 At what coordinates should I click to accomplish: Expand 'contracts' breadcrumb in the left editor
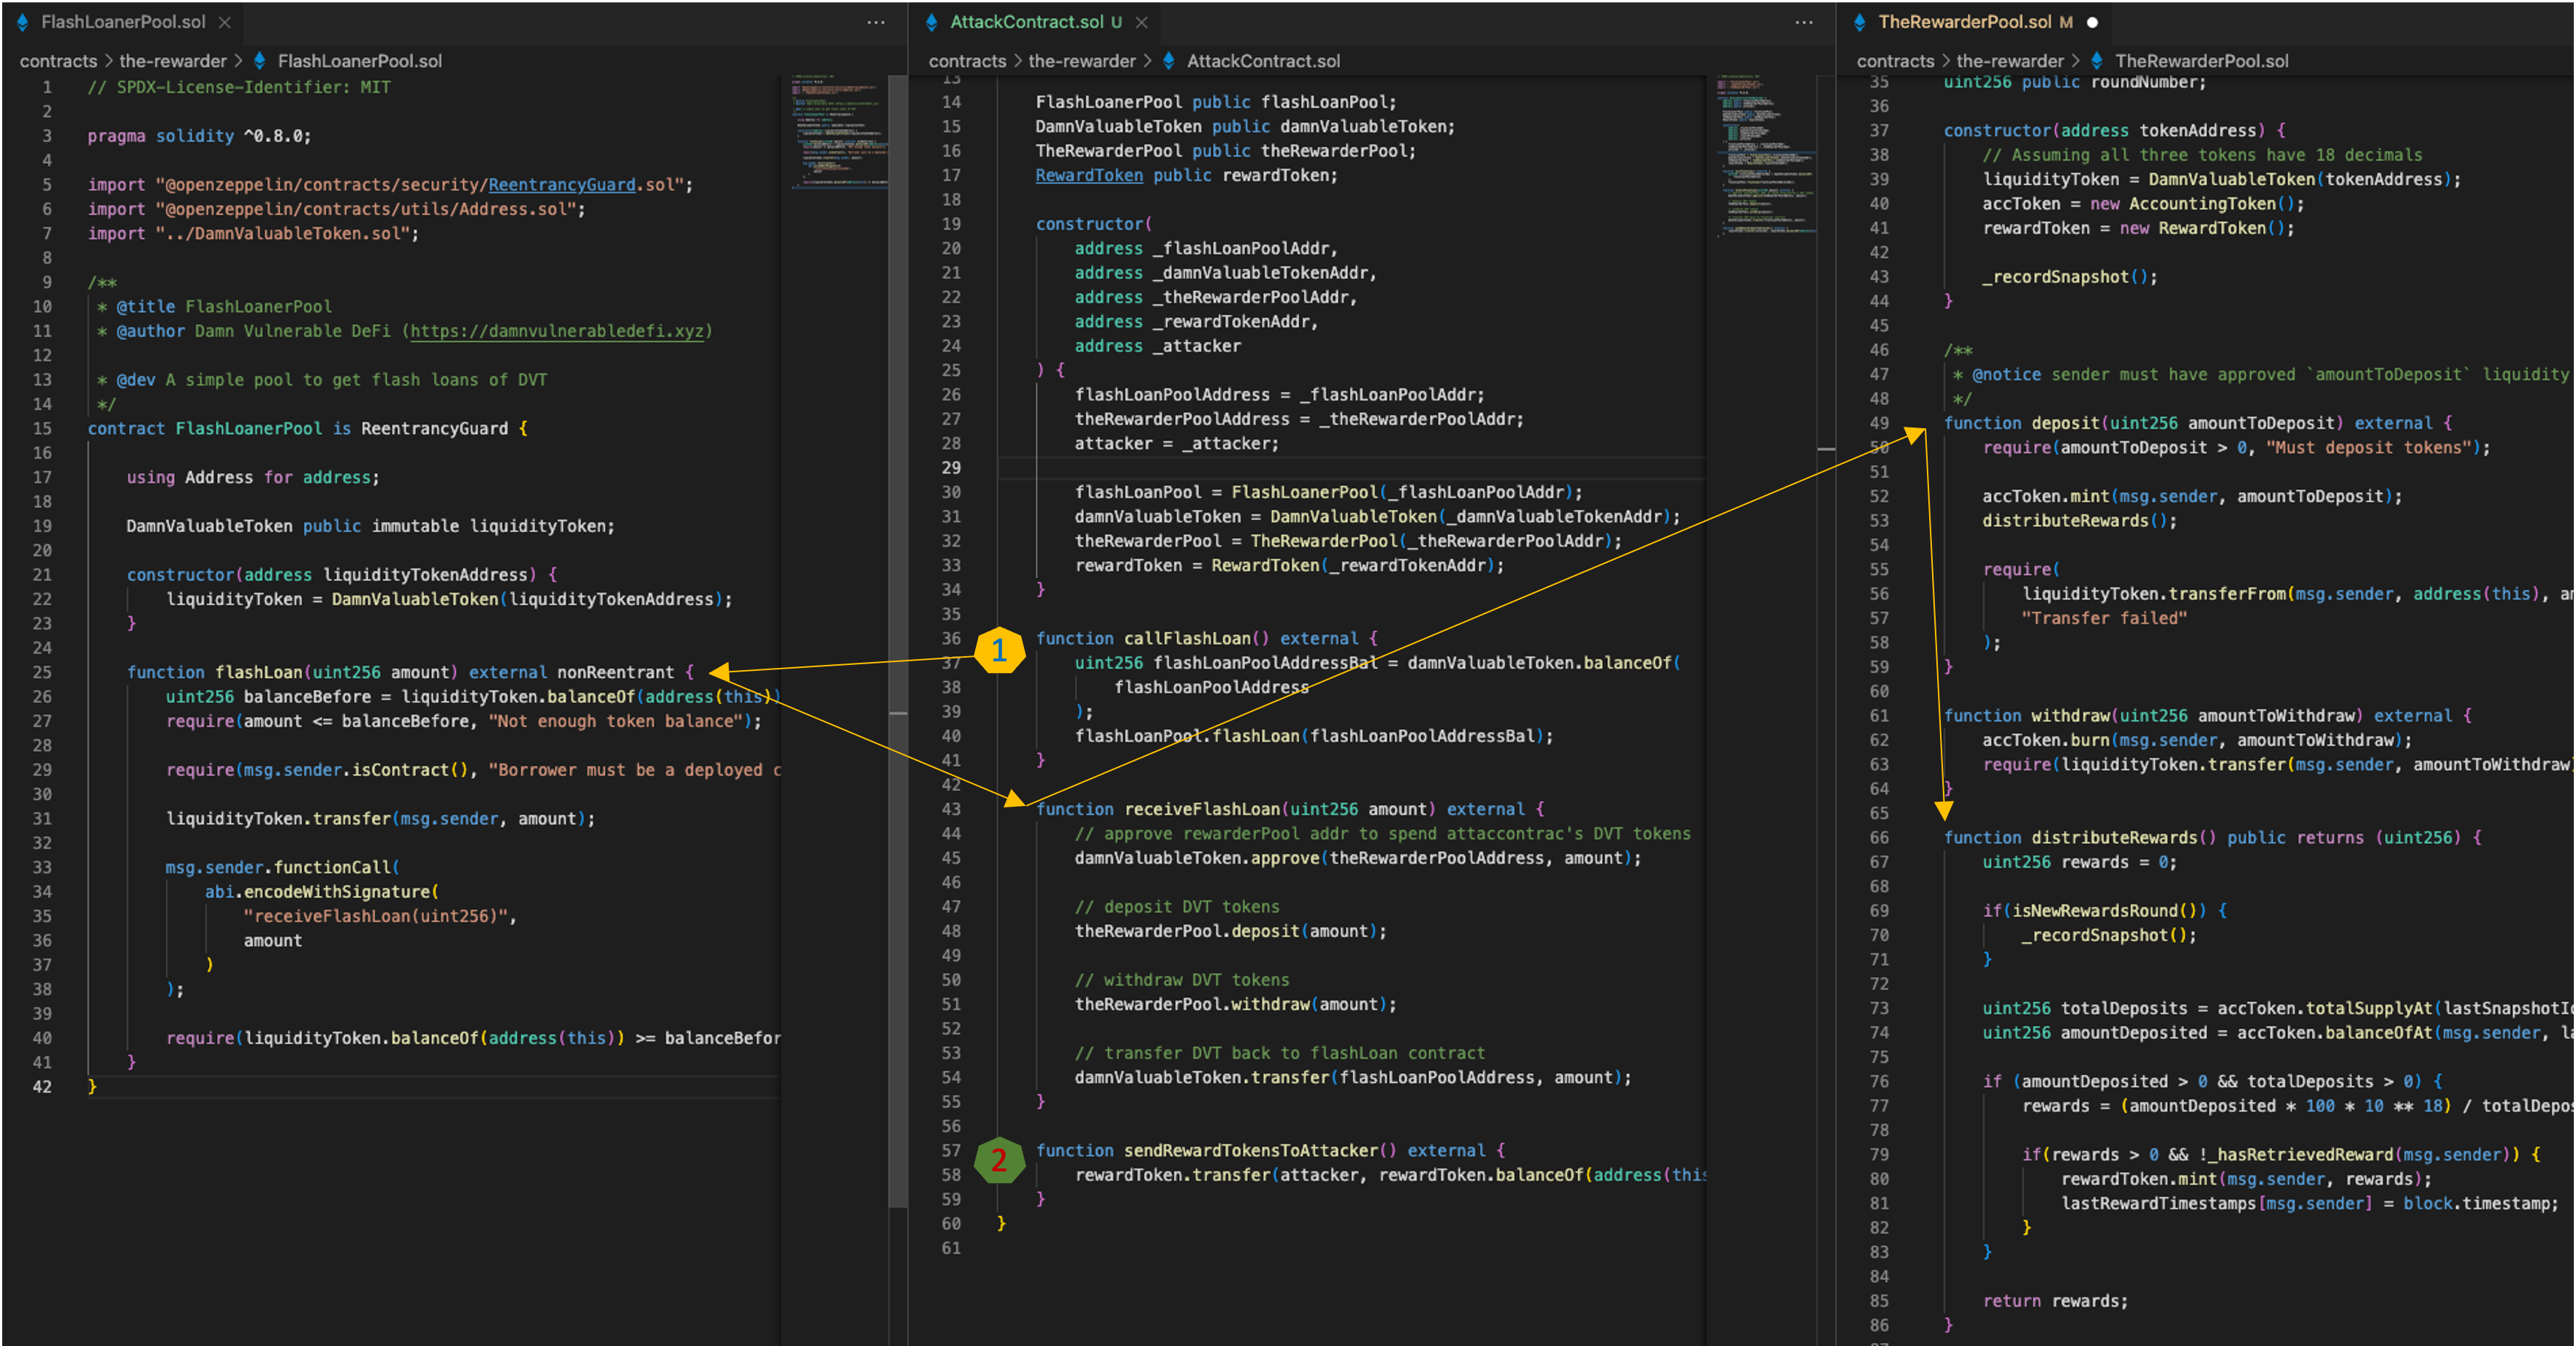[x=58, y=61]
